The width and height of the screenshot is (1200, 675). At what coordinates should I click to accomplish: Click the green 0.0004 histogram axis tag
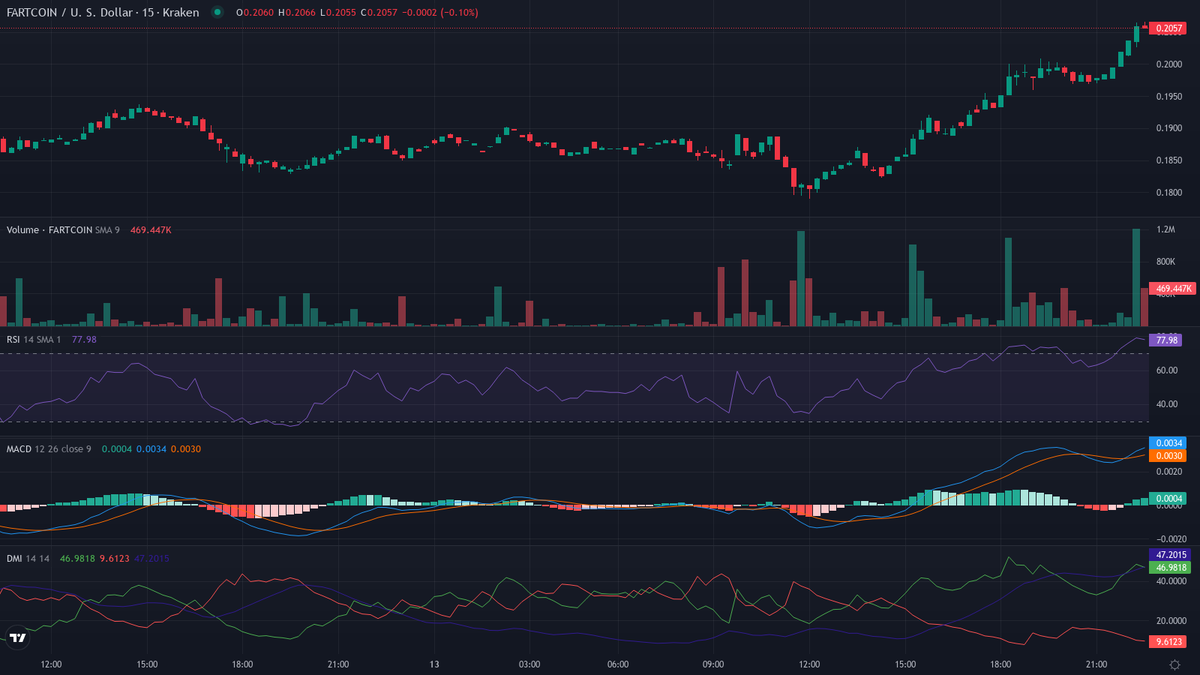tap(1168, 498)
